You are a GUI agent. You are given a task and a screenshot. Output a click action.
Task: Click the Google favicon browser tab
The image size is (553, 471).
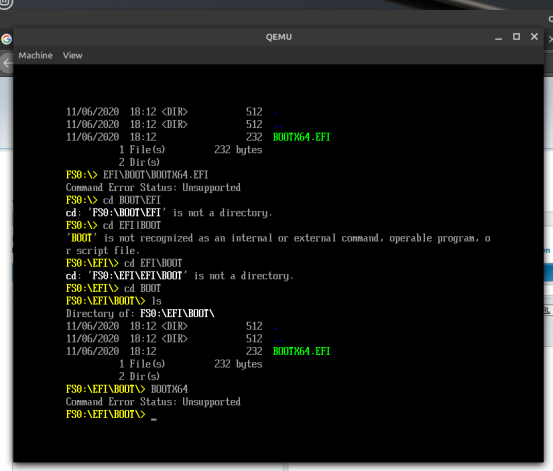click(6, 39)
